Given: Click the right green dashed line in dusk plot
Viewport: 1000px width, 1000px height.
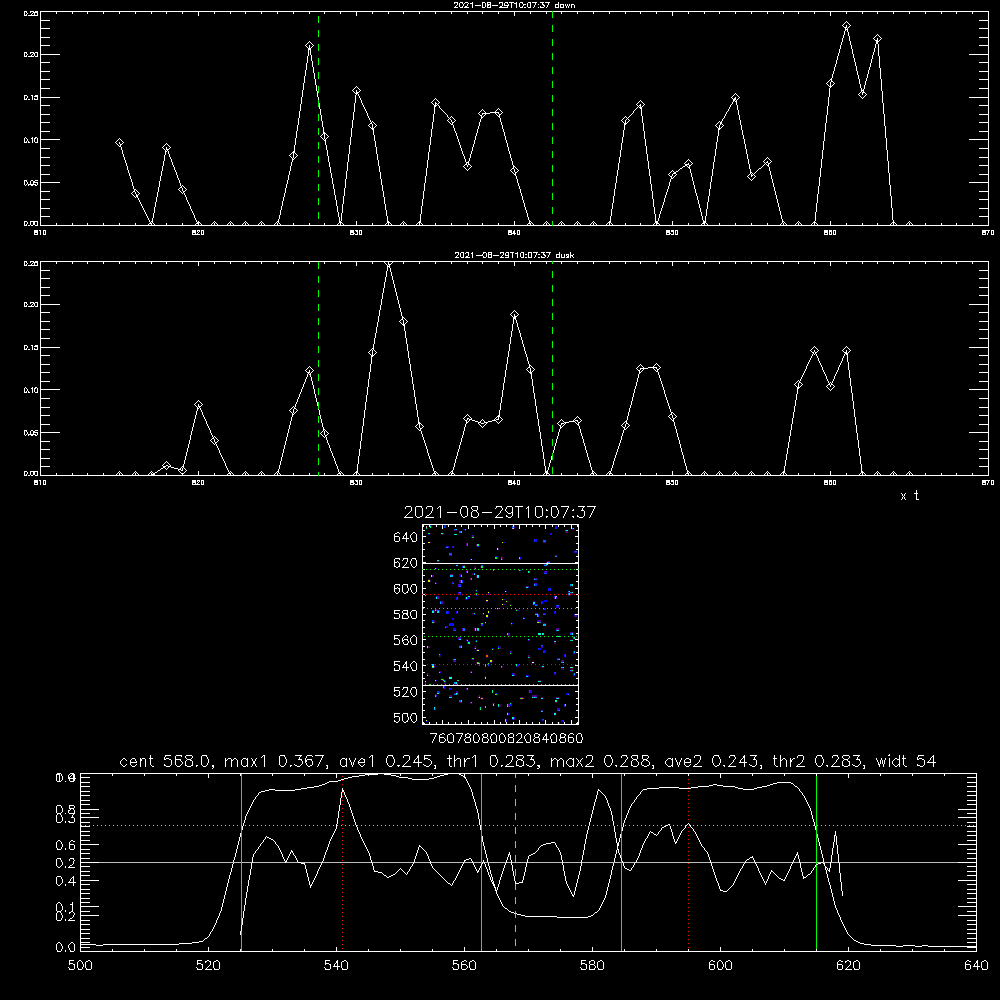Looking at the screenshot, I should coord(552,368).
